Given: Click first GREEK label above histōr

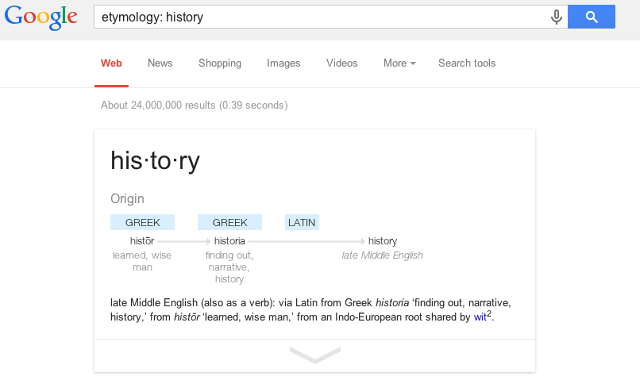Looking at the screenshot, I should point(142,222).
